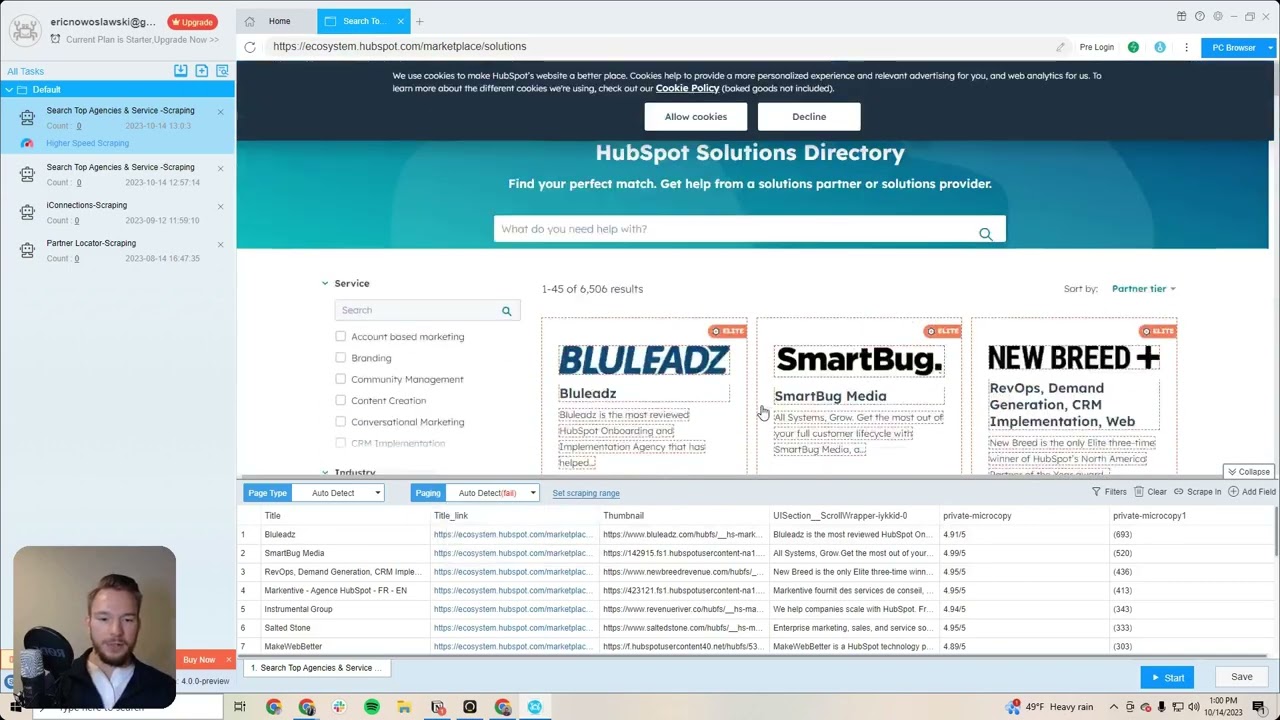Click the Set scraping range link
Screen dimensions: 1280x720
coord(586,493)
